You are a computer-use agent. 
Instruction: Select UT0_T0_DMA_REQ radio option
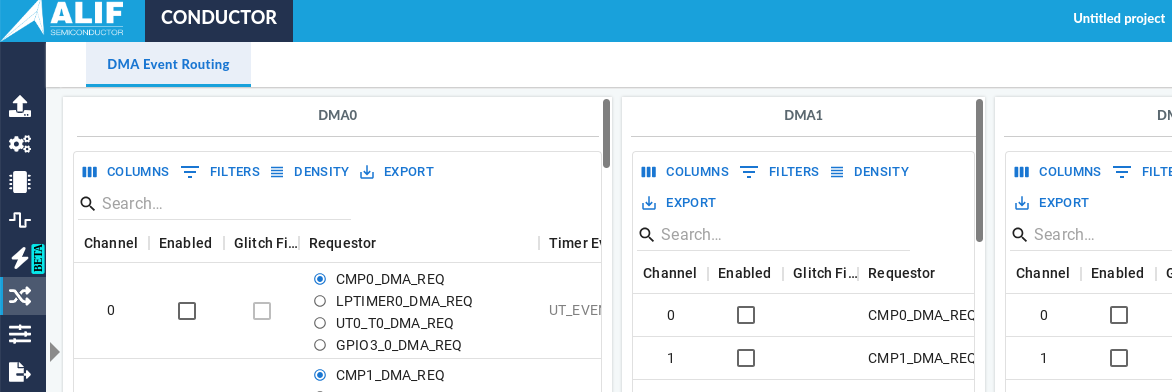coord(320,323)
